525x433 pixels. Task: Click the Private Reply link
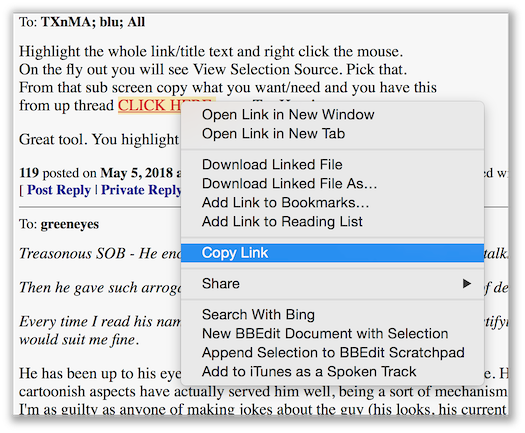[x=141, y=190]
